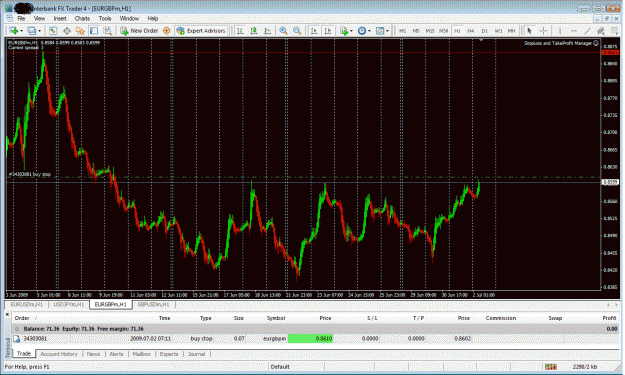Click the green highlighted 0.8610 price cell

(x=311, y=339)
